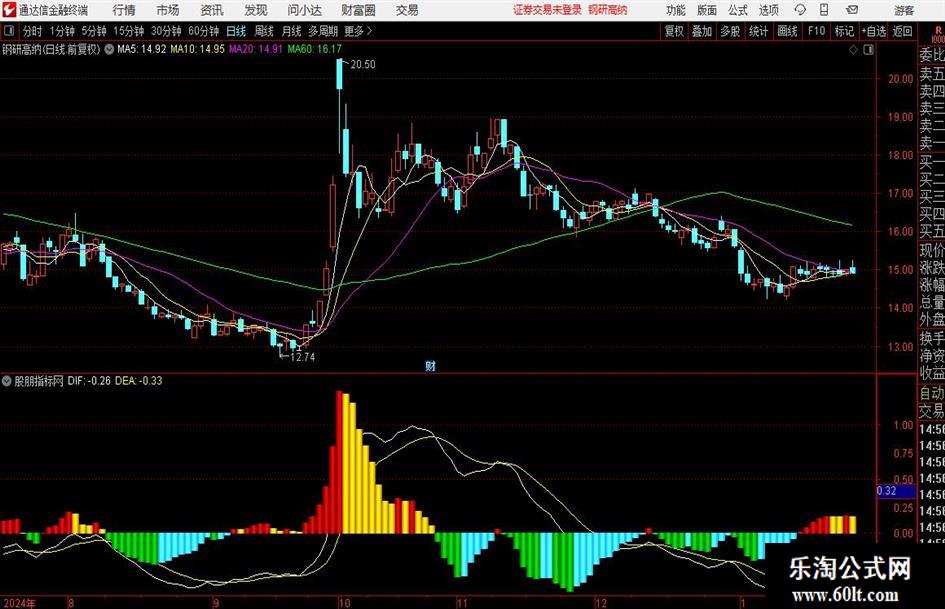The image size is (945, 609).
Task: Open the 问小达 menu
Action: point(304,10)
